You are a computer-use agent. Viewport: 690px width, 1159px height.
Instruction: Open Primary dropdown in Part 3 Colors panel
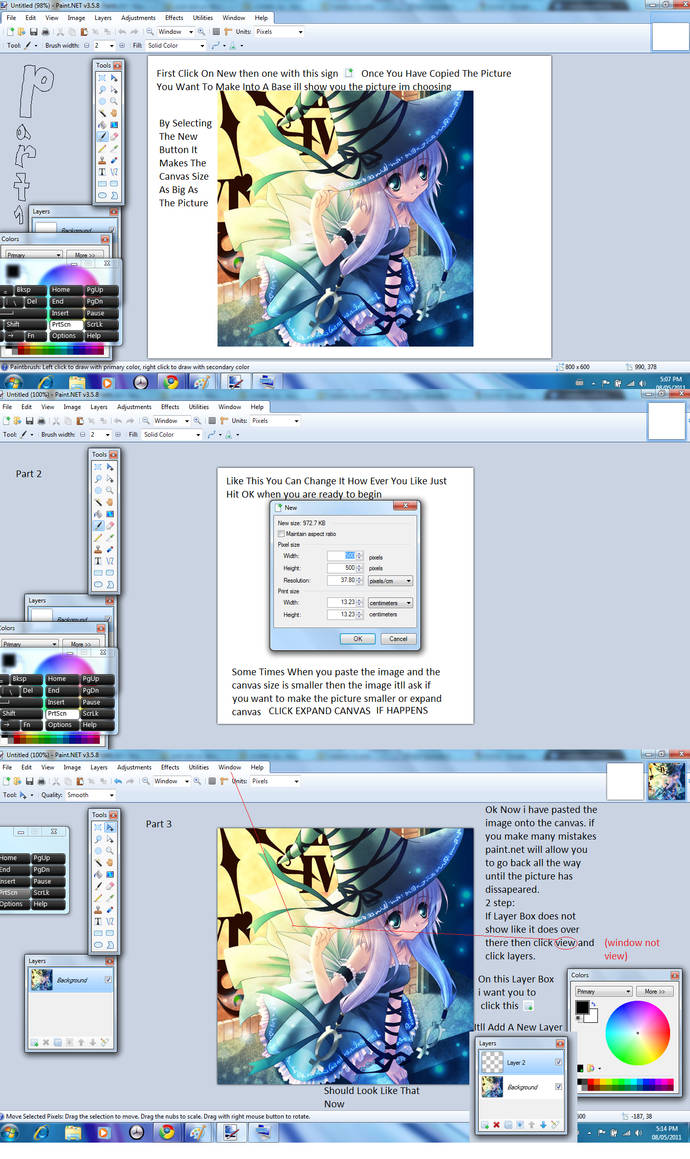click(603, 991)
